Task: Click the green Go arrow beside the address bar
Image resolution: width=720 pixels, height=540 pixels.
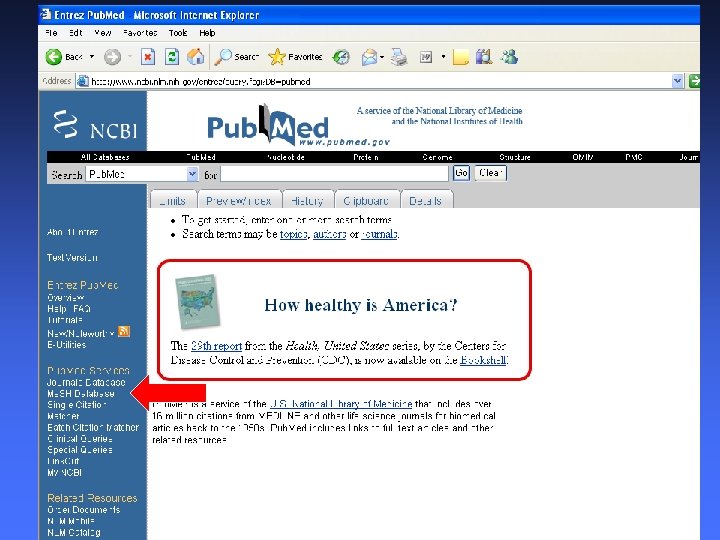Action: (x=694, y=81)
